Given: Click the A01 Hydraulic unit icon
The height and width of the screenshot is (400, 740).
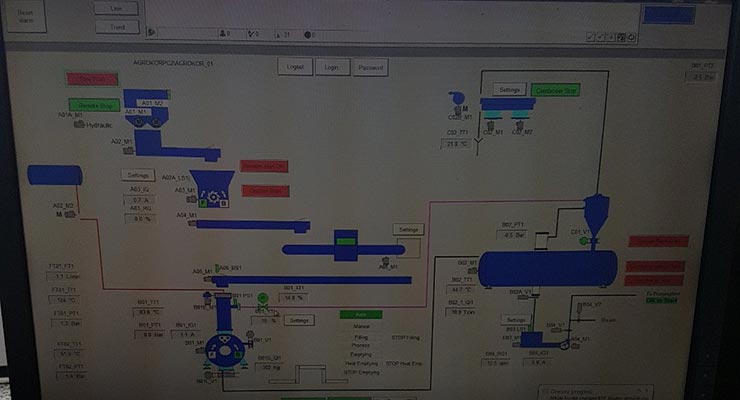Looking at the screenshot, I should coord(79,125).
